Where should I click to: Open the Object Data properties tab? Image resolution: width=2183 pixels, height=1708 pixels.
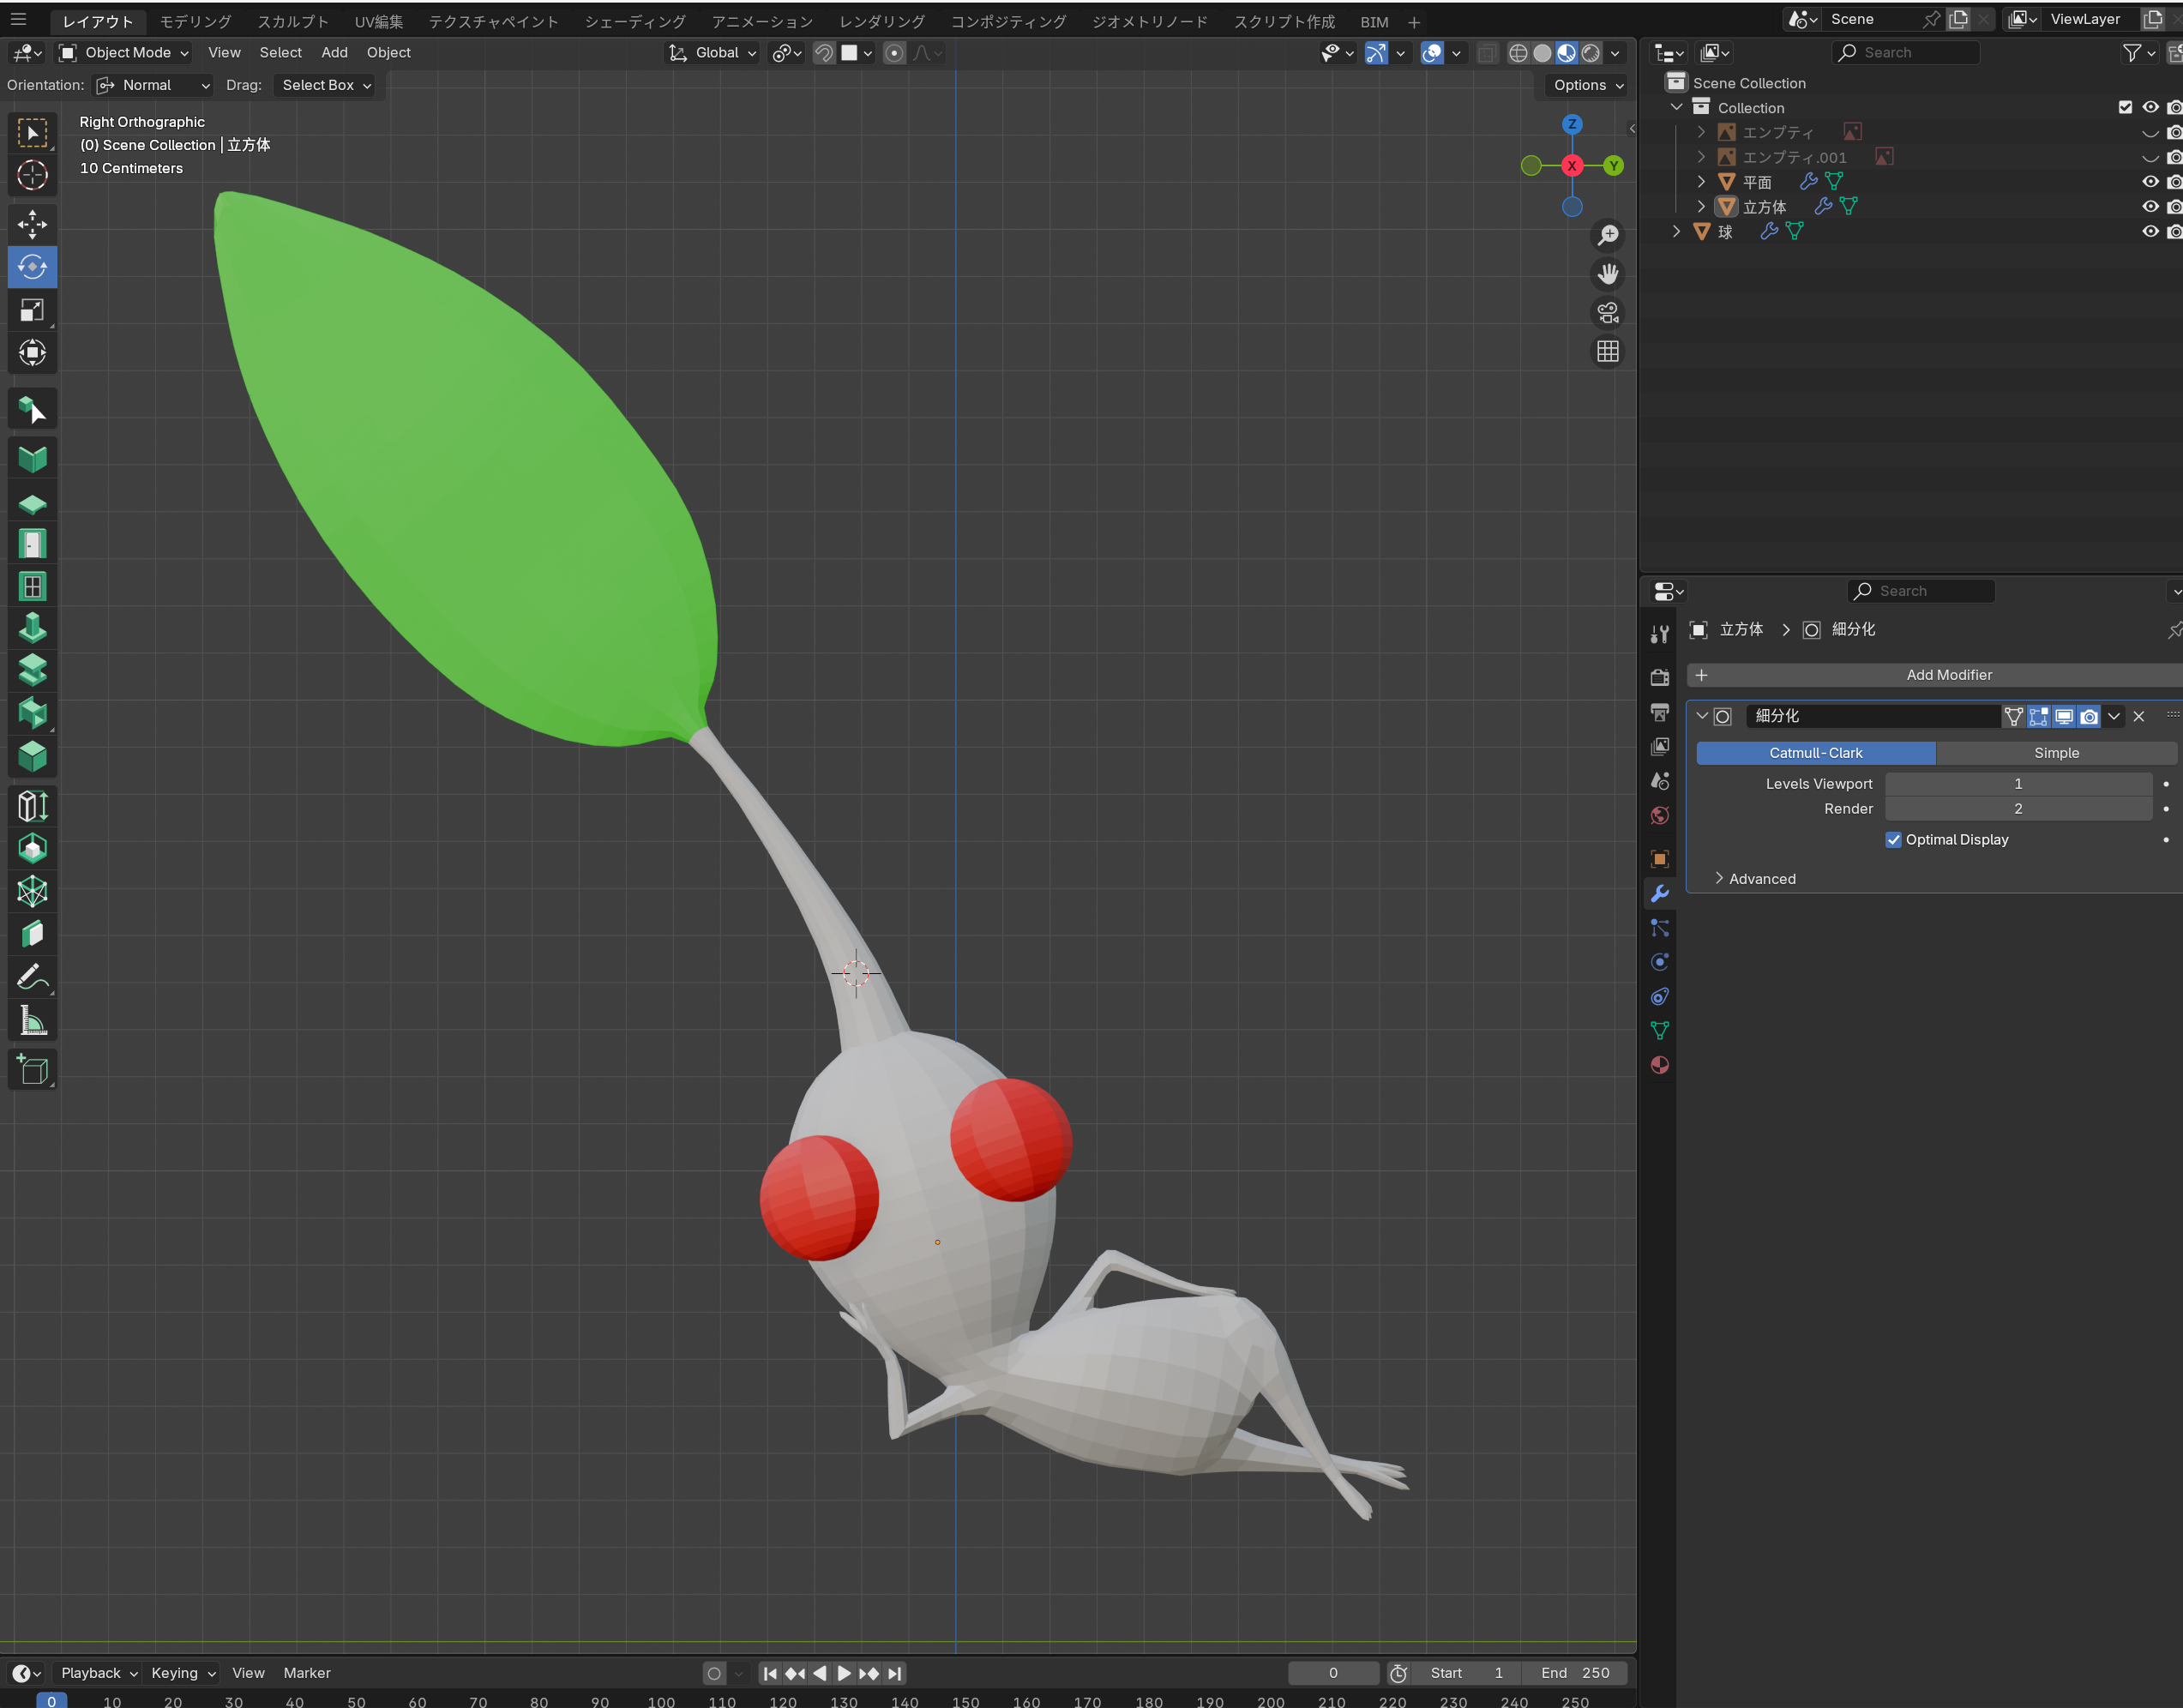[1660, 1031]
